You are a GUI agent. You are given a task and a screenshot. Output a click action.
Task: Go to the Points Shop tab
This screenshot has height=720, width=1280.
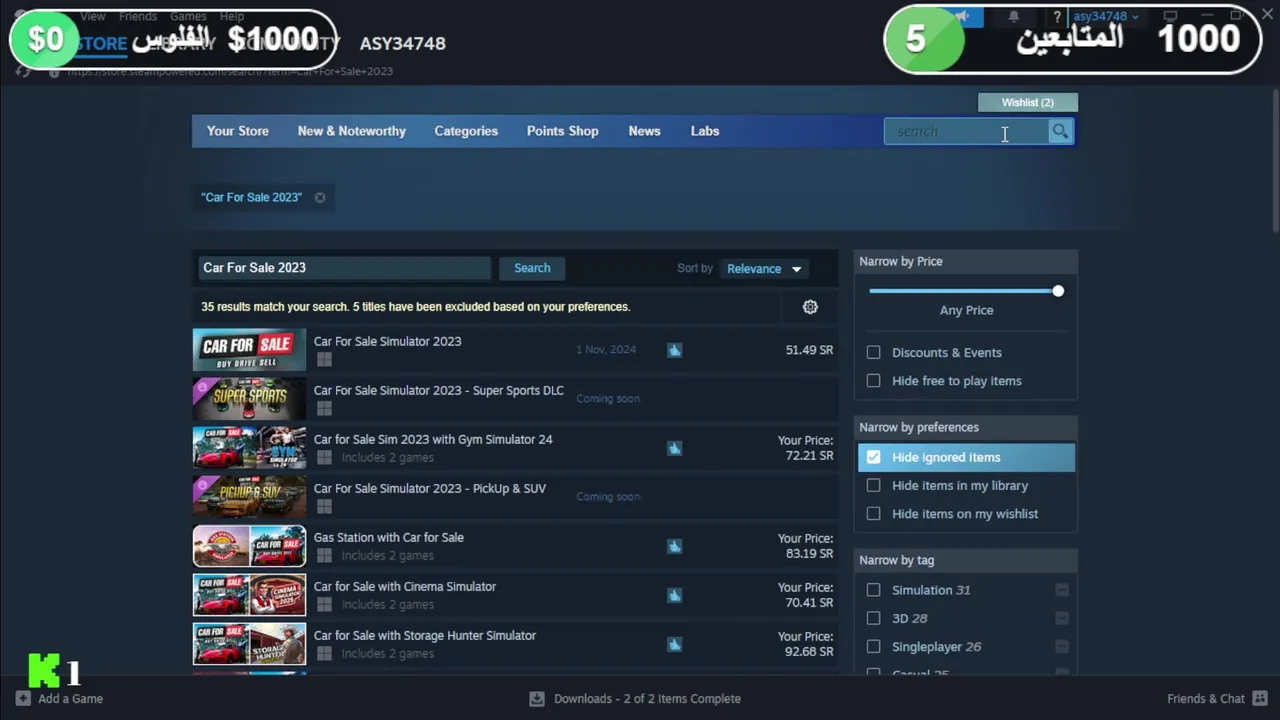point(562,131)
